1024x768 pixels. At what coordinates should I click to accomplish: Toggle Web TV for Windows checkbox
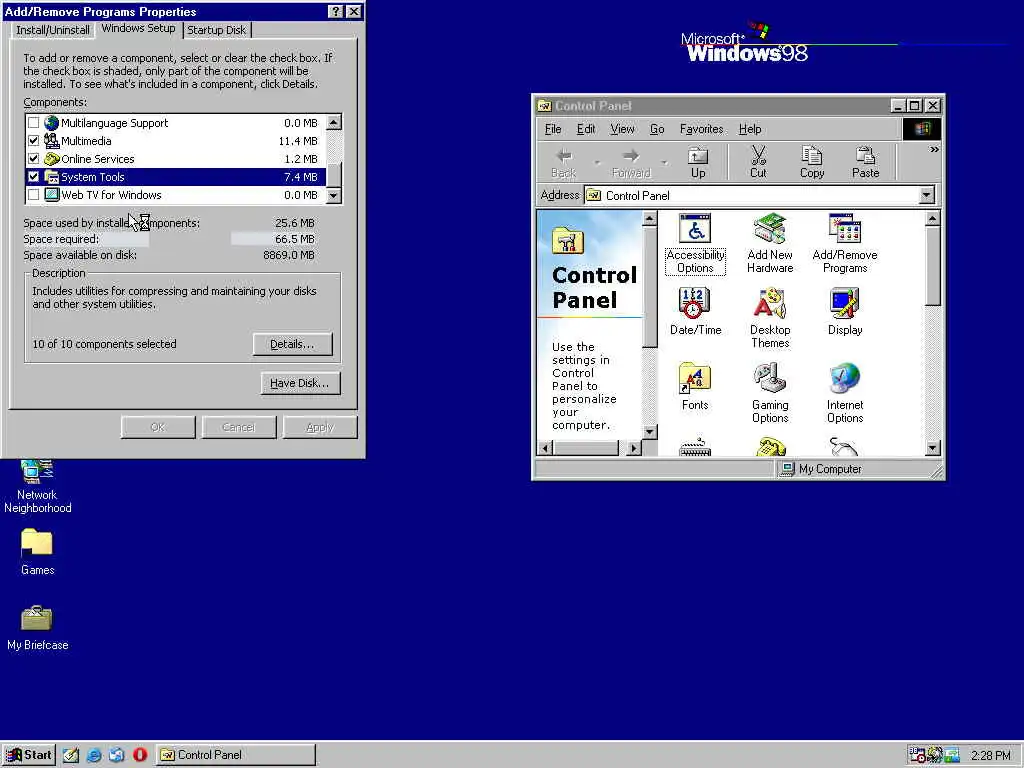pos(33,195)
